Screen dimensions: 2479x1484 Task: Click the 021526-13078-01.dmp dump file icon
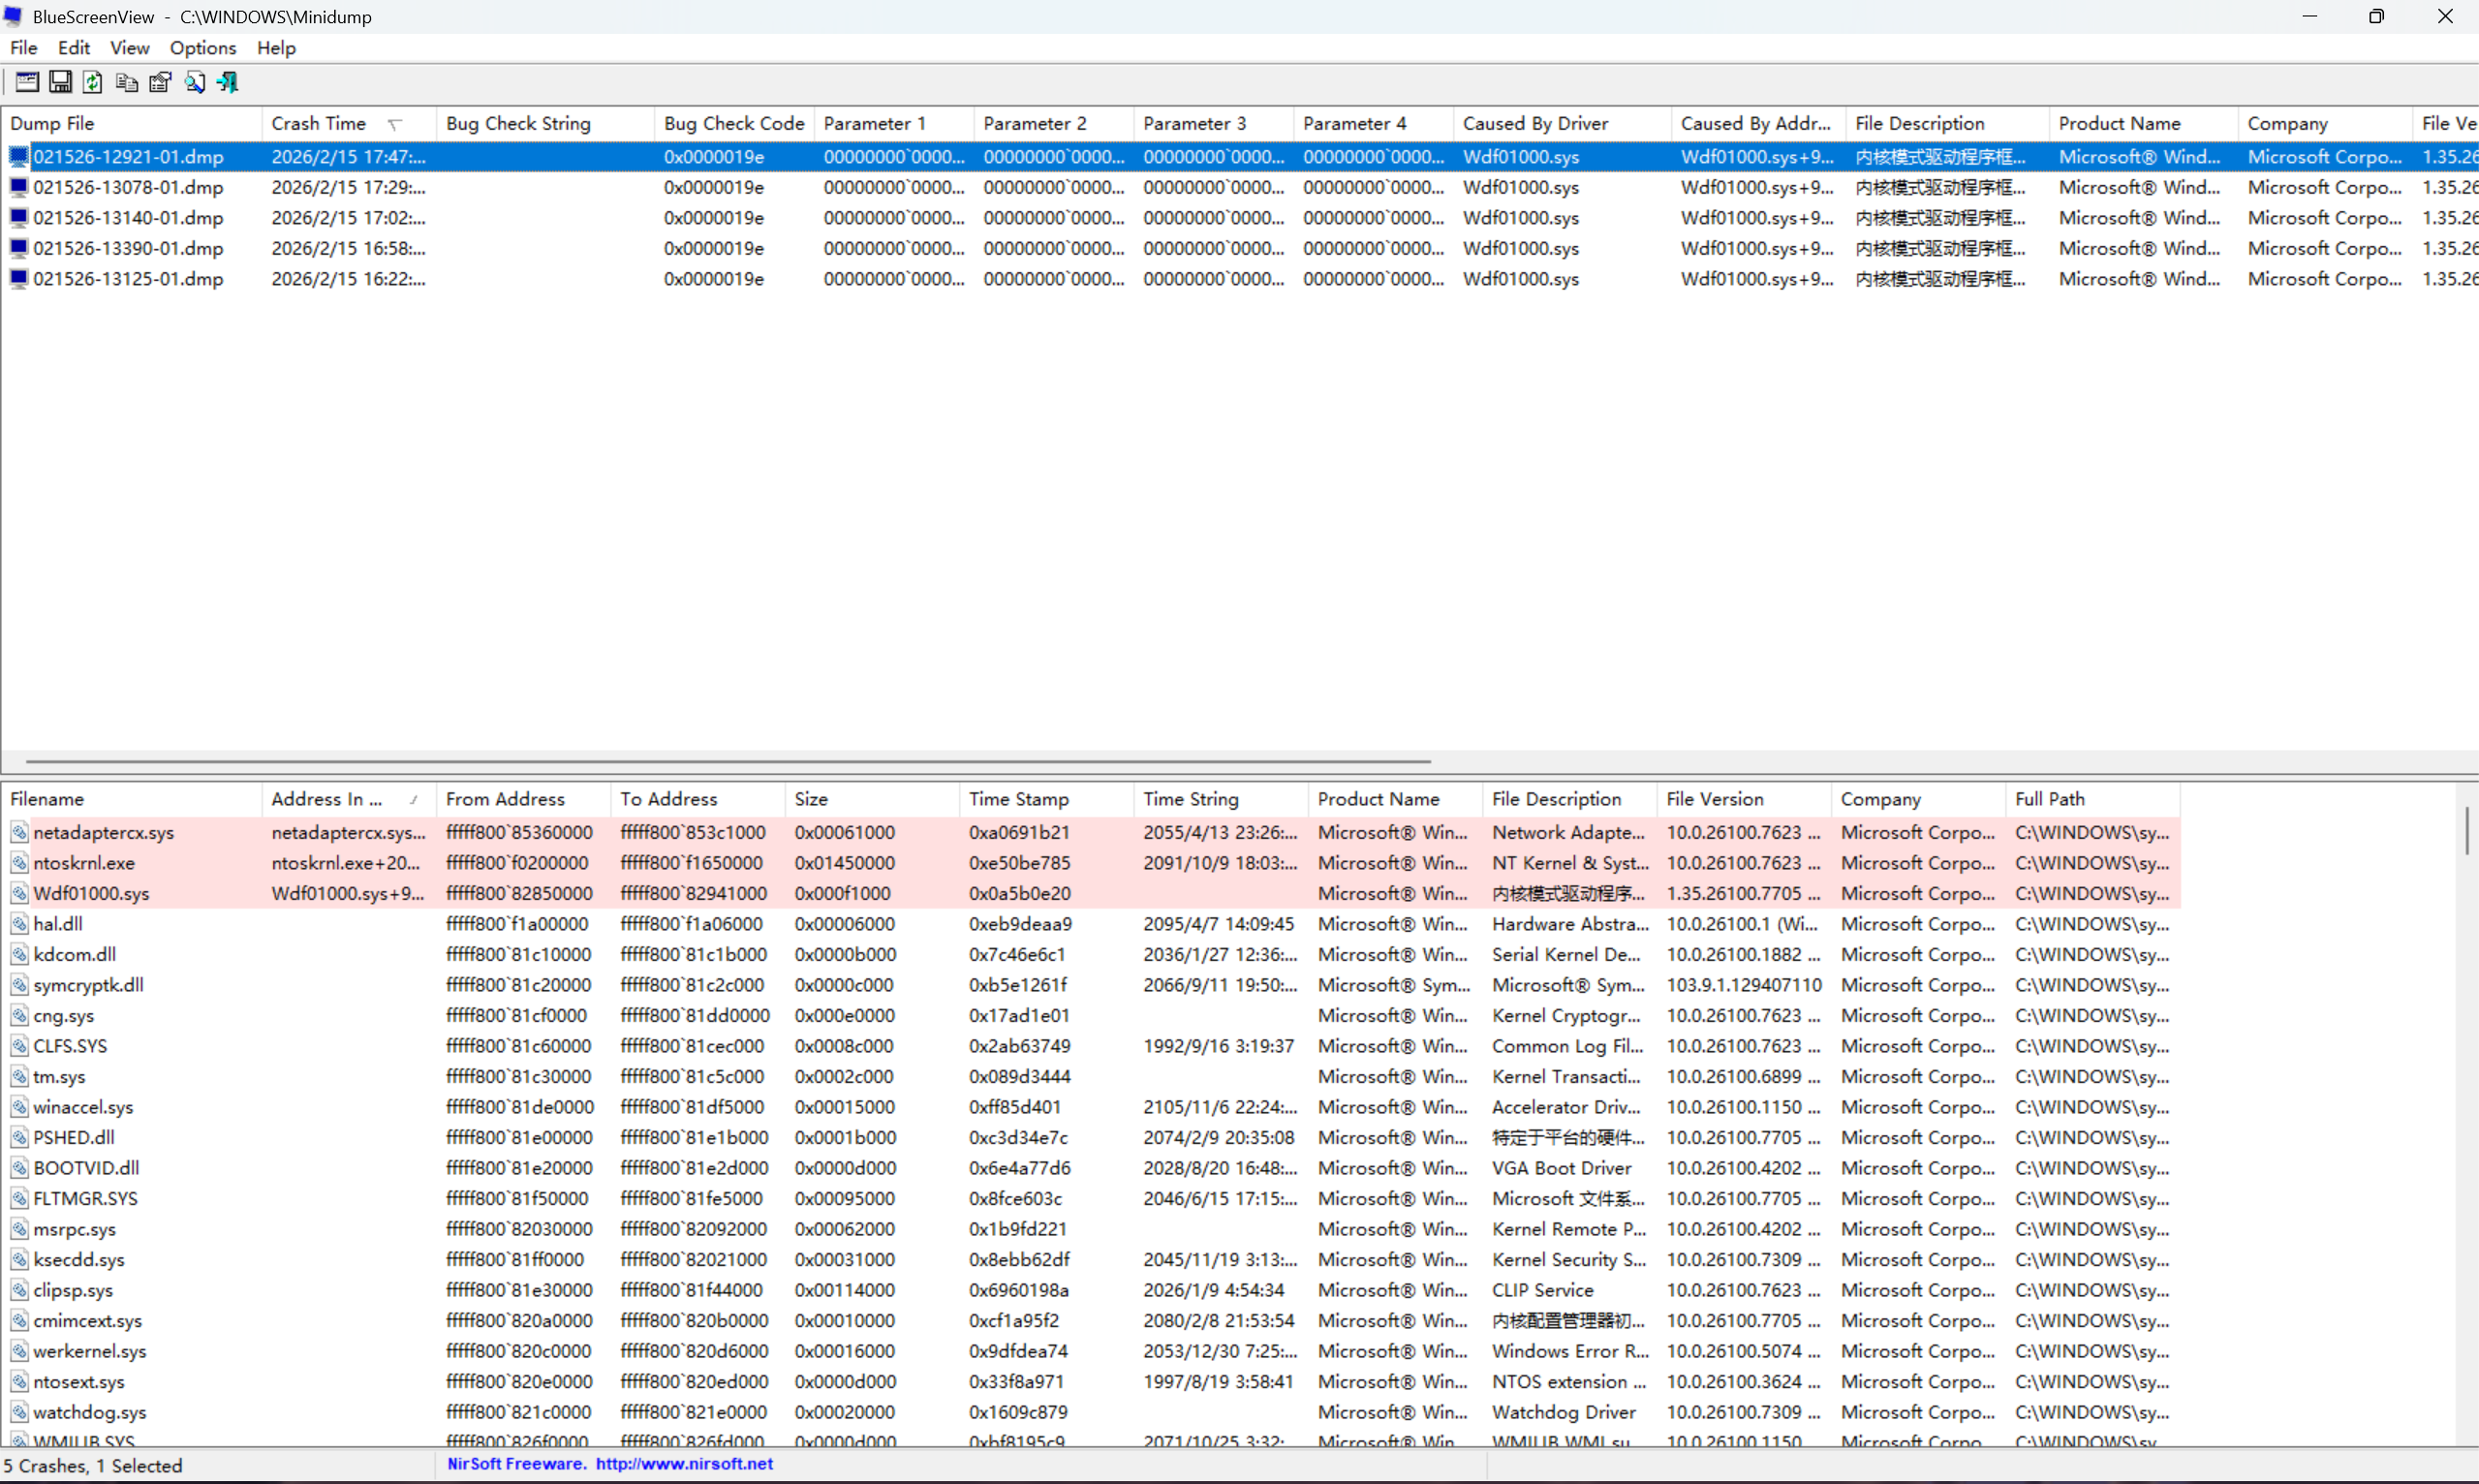click(19, 187)
